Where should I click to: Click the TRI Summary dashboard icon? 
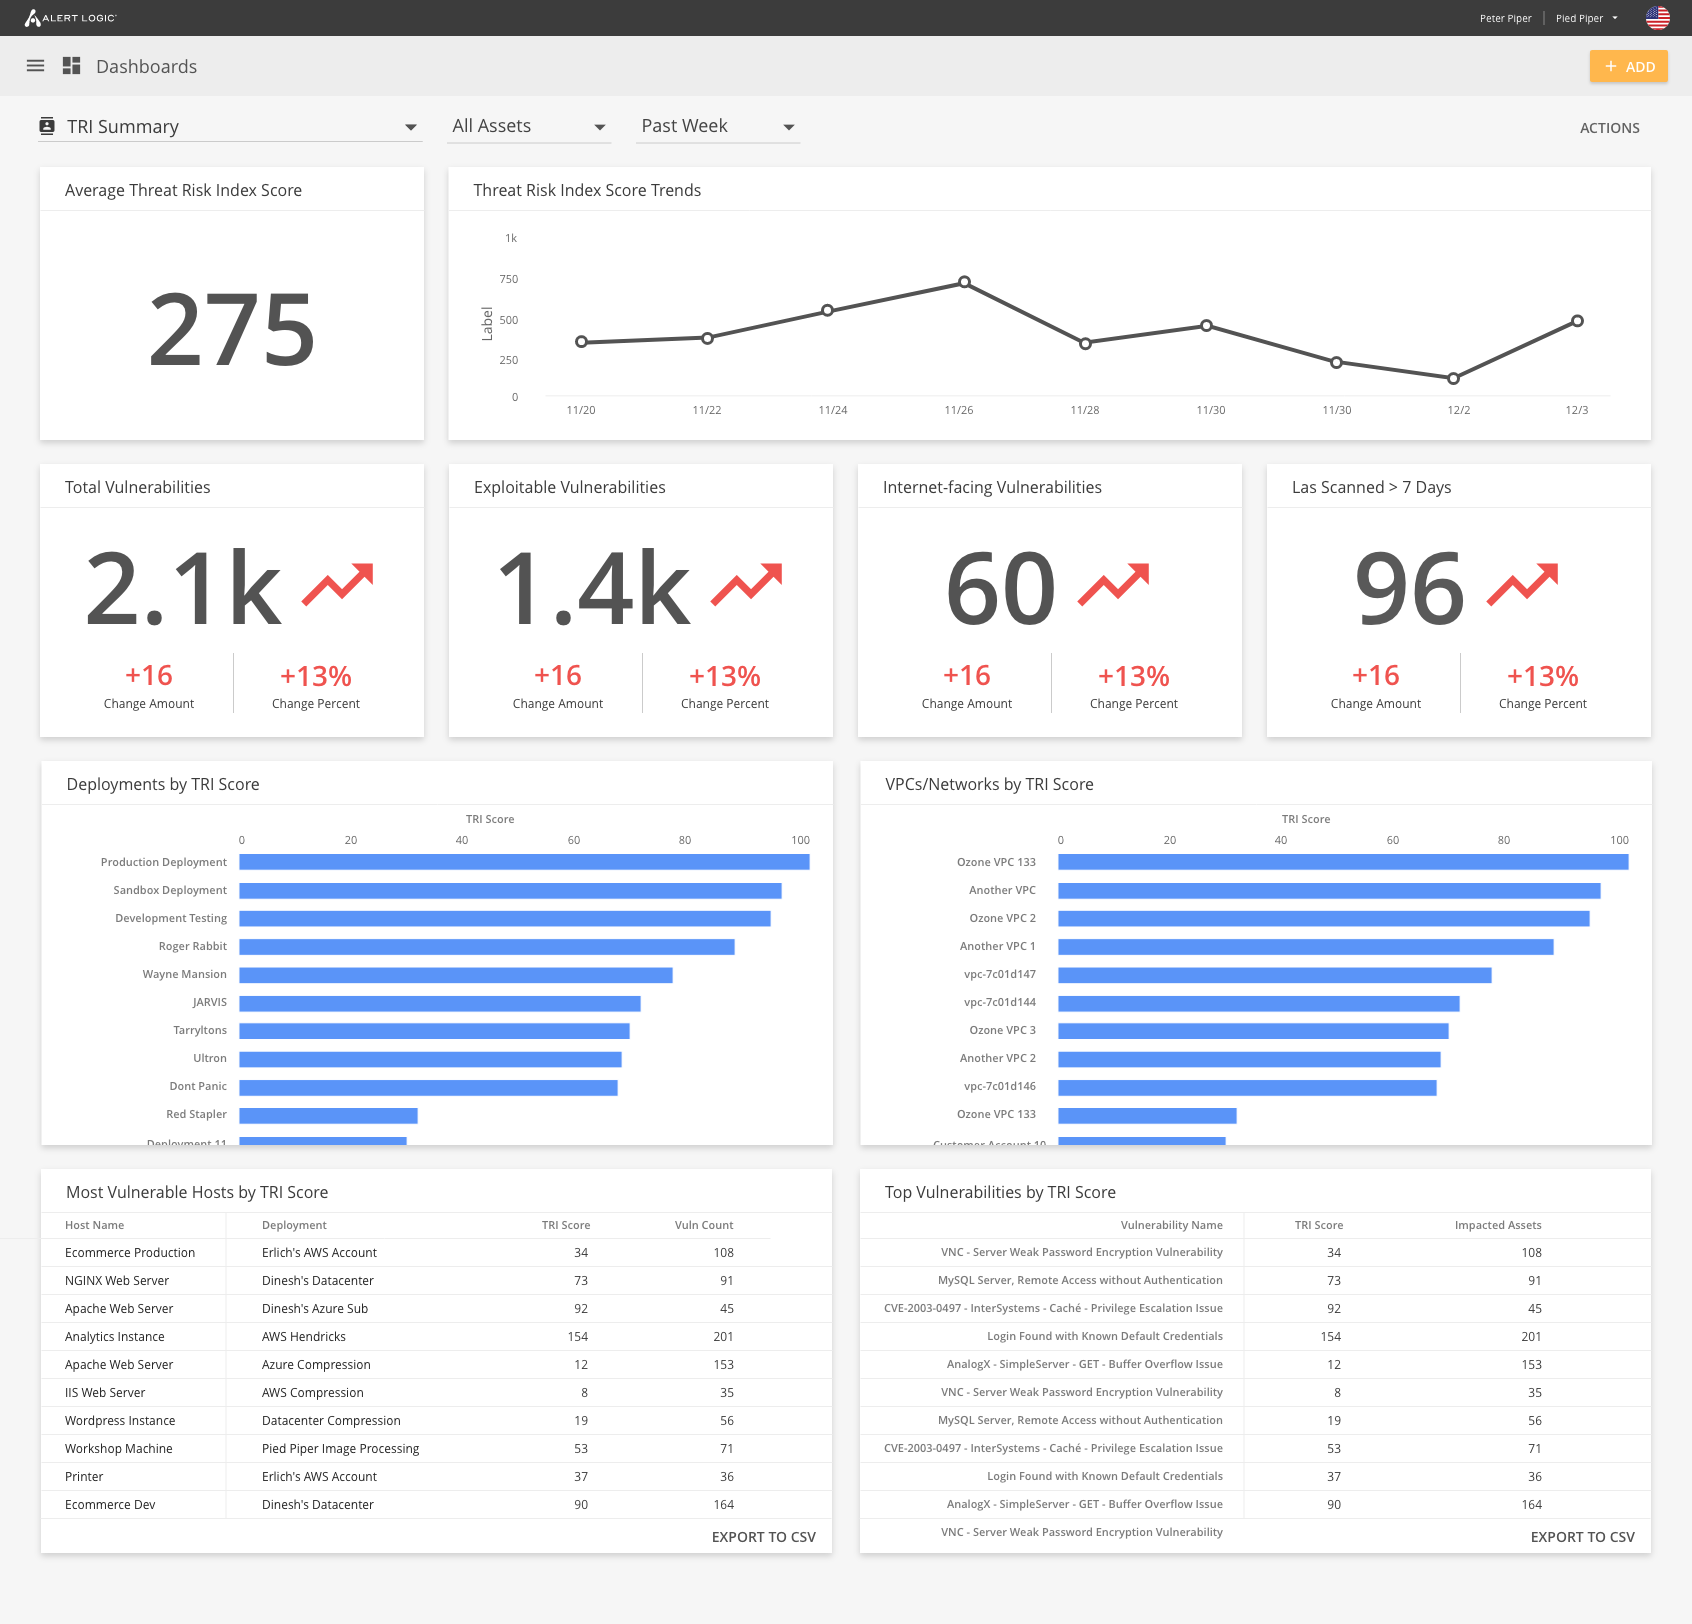[x=47, y=126]
